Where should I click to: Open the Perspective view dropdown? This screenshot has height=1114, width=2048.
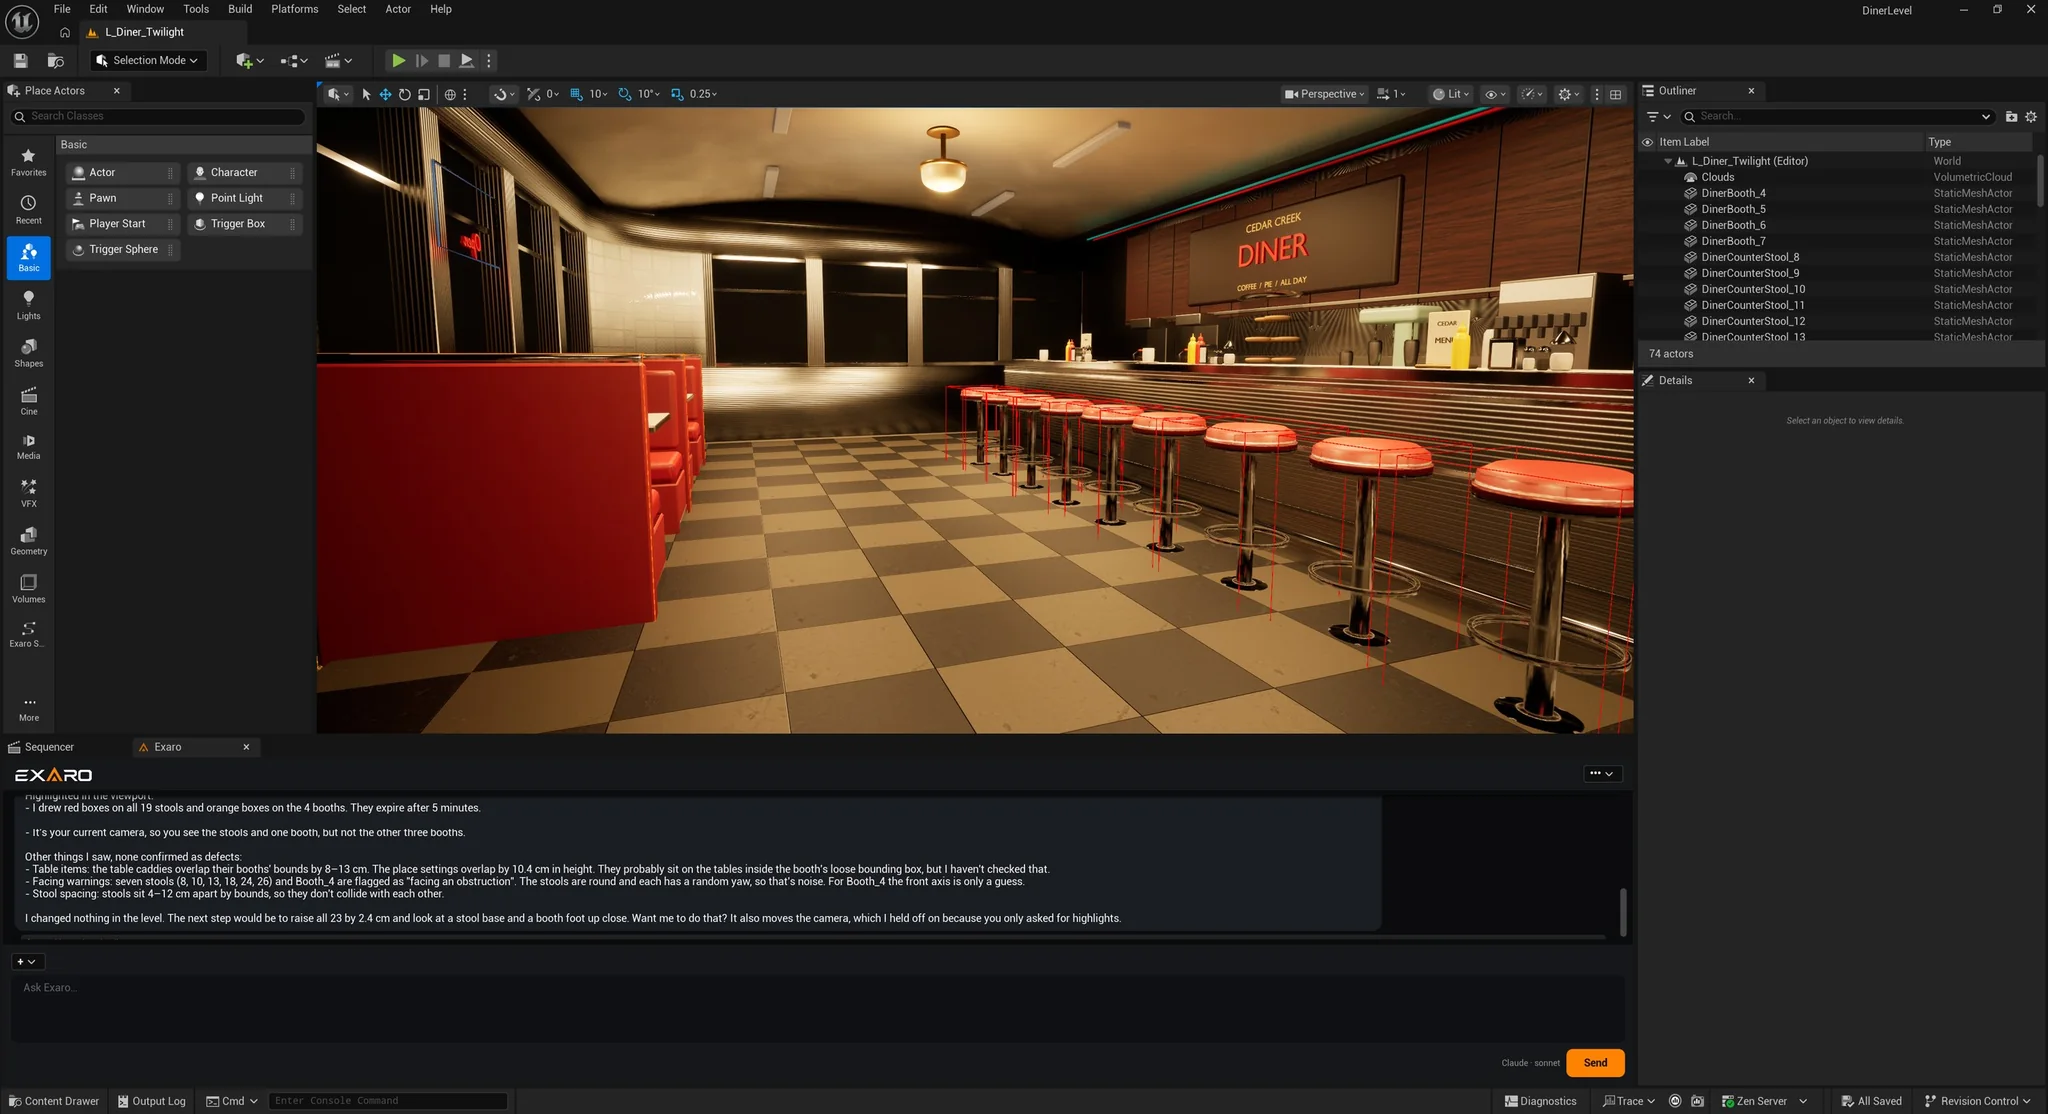(1324, 94)
